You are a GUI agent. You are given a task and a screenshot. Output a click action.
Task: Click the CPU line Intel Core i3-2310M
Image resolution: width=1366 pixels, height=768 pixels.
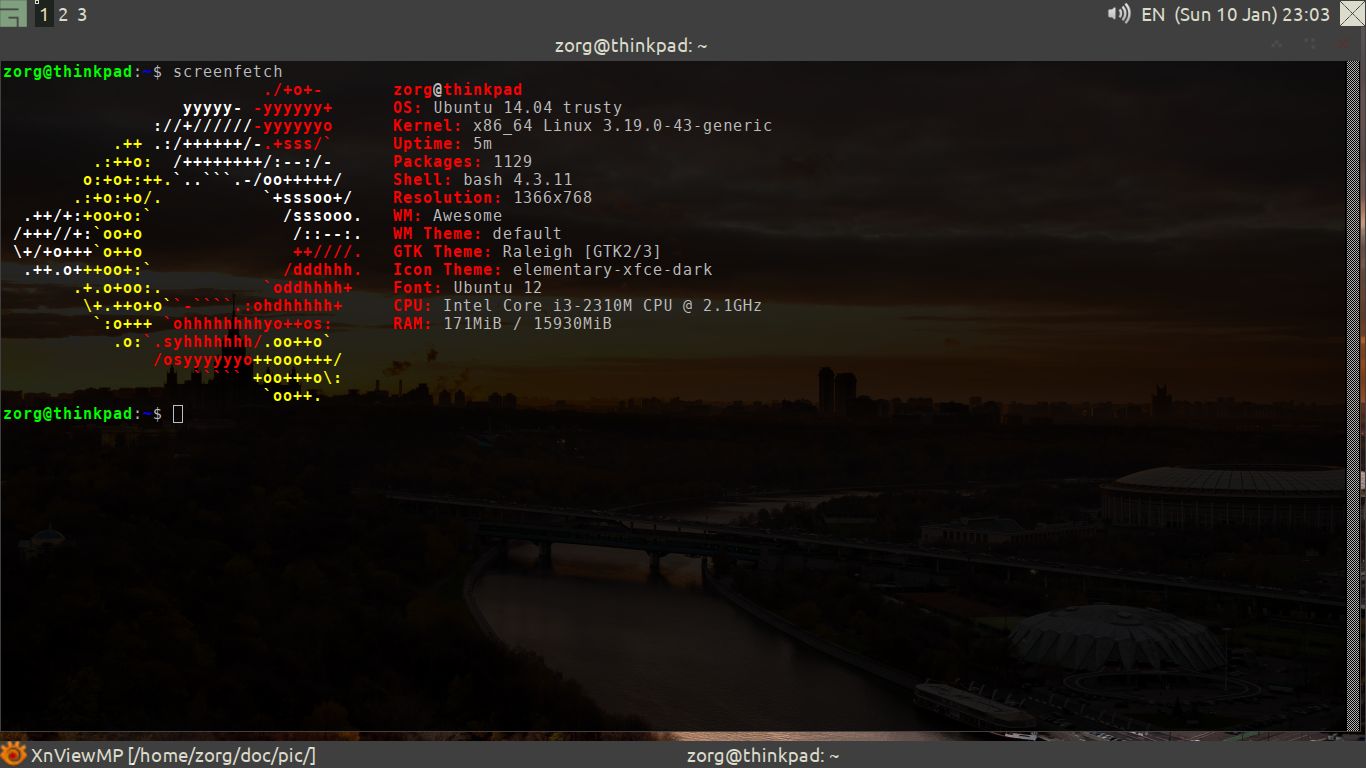coord(577,306)
